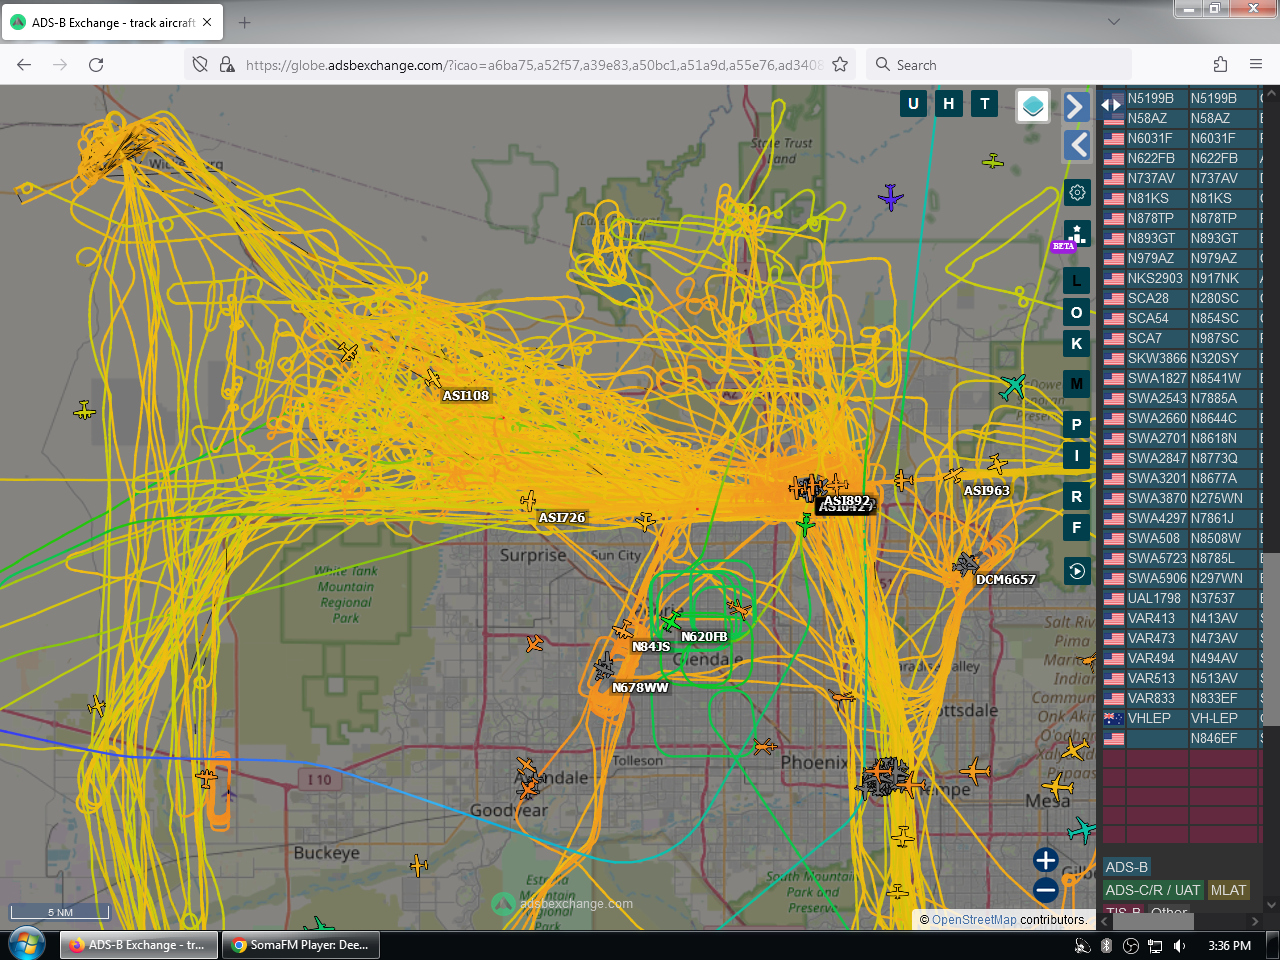This screenshot has height=960, width=1280.
Task: Open the replay playback button
Action: (x=1077, y=571)
